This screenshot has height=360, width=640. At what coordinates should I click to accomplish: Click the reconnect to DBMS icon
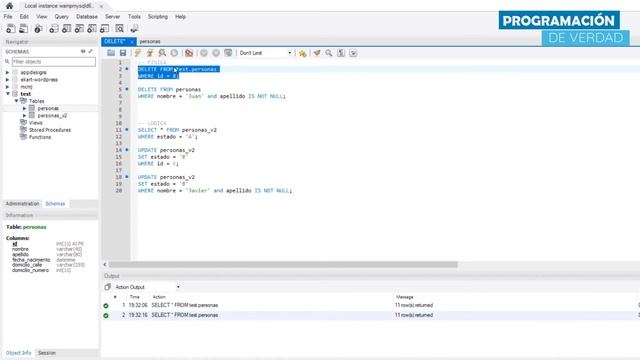click(x=134, y=29)
